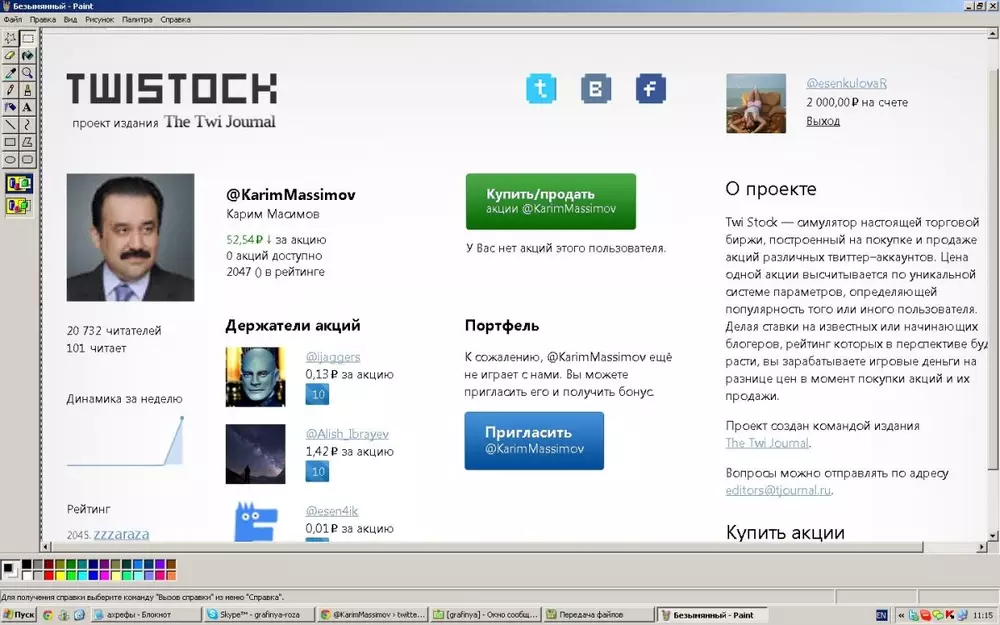This screenshot has height=625, width=1000.
Task: Activate the eyedropper Pick Color tool
Action: pyautogui.click(x=10, y=73)
